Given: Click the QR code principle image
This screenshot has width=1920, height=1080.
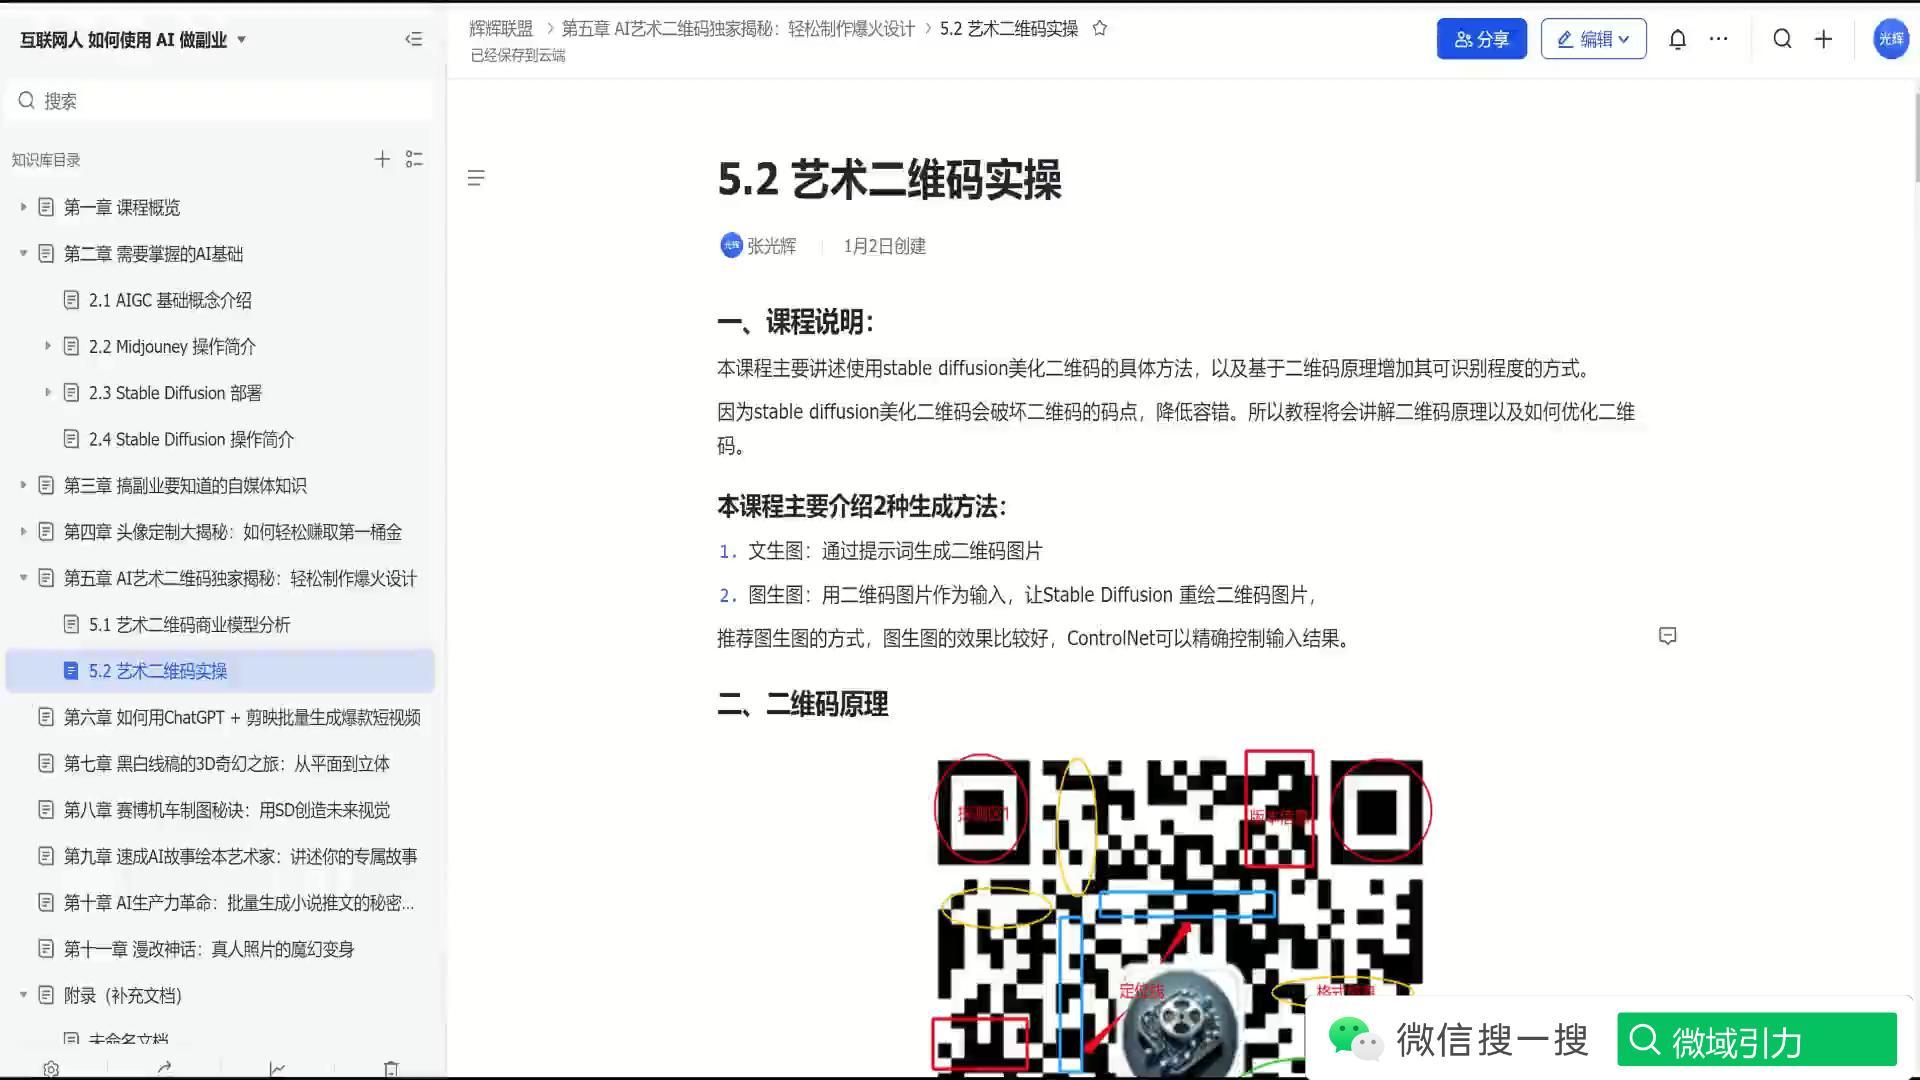Looking at the screenshot, I should pyautogui.click(x=1180, y=914).
